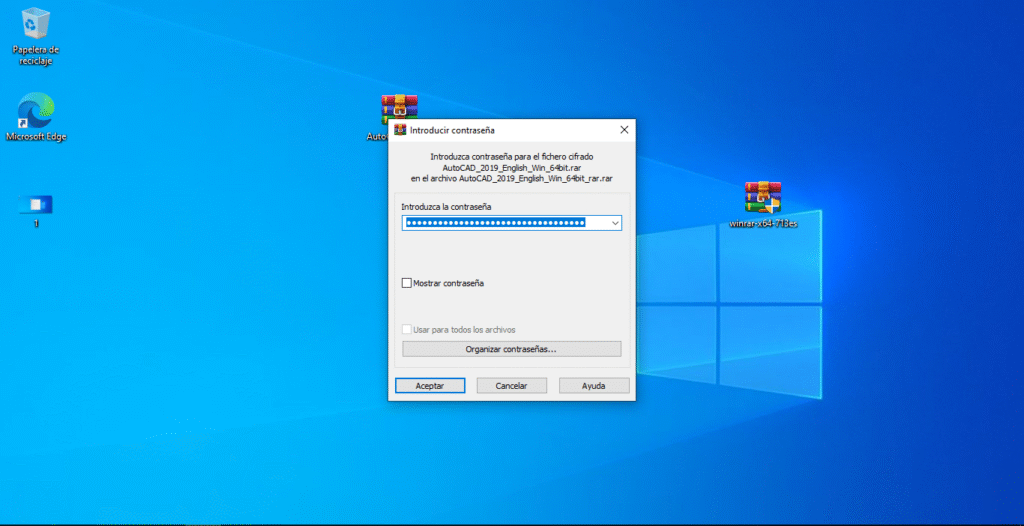The width and height of the screenshot is (1024, 526).
Task: Click the Introduzca la contraseña label
Action: pos(446,206)
